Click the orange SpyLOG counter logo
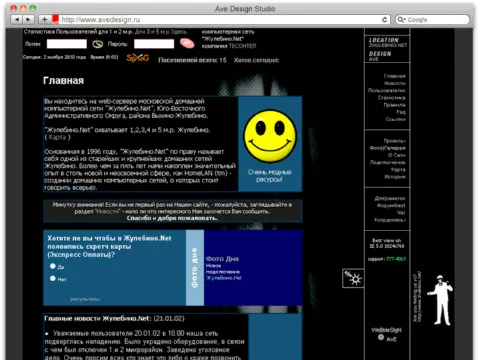Image resolution: width=480 pixels, height=360 pixels. click(x=137, y=58)
